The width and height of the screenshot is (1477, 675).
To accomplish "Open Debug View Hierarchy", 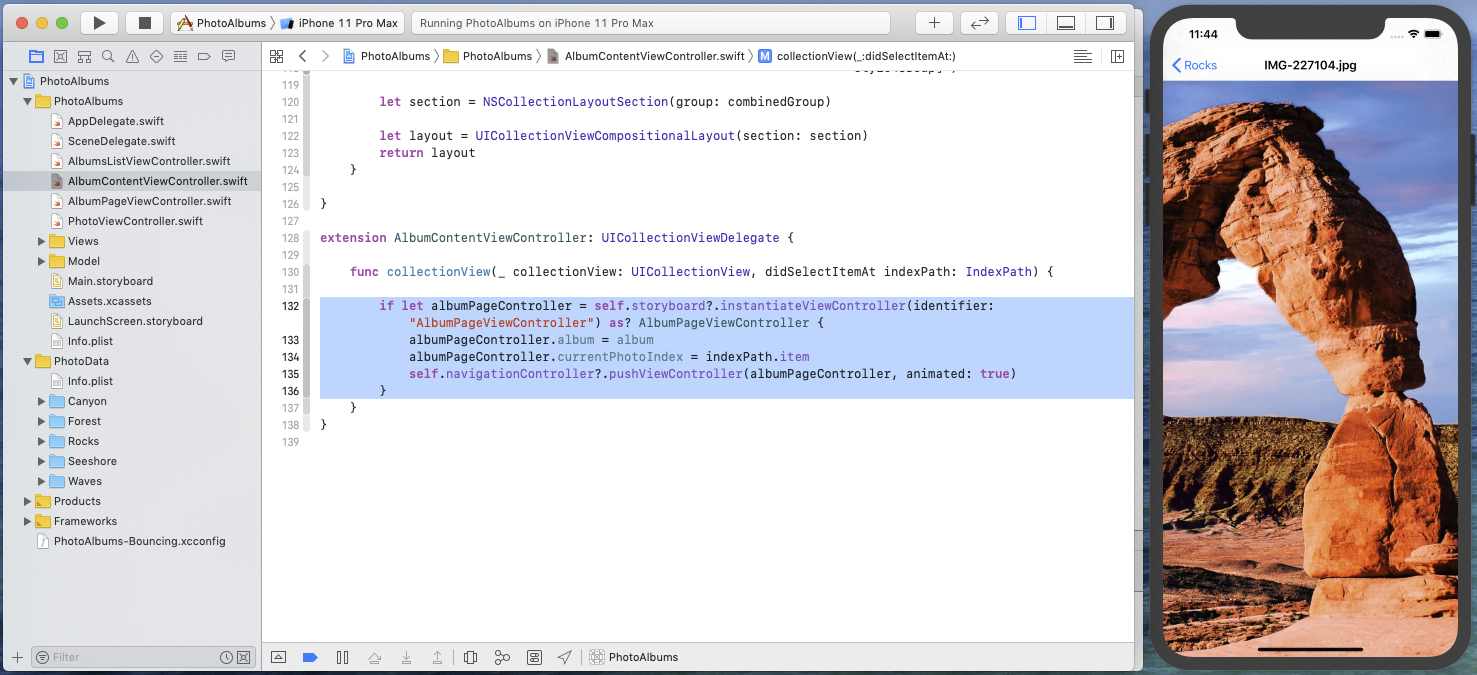I will tap(470, 657).
